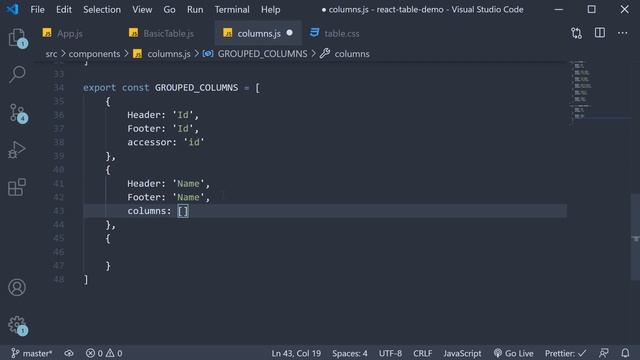The image size is (640, 360).
Task: Split the editor to the right
Action: [600, 33]
